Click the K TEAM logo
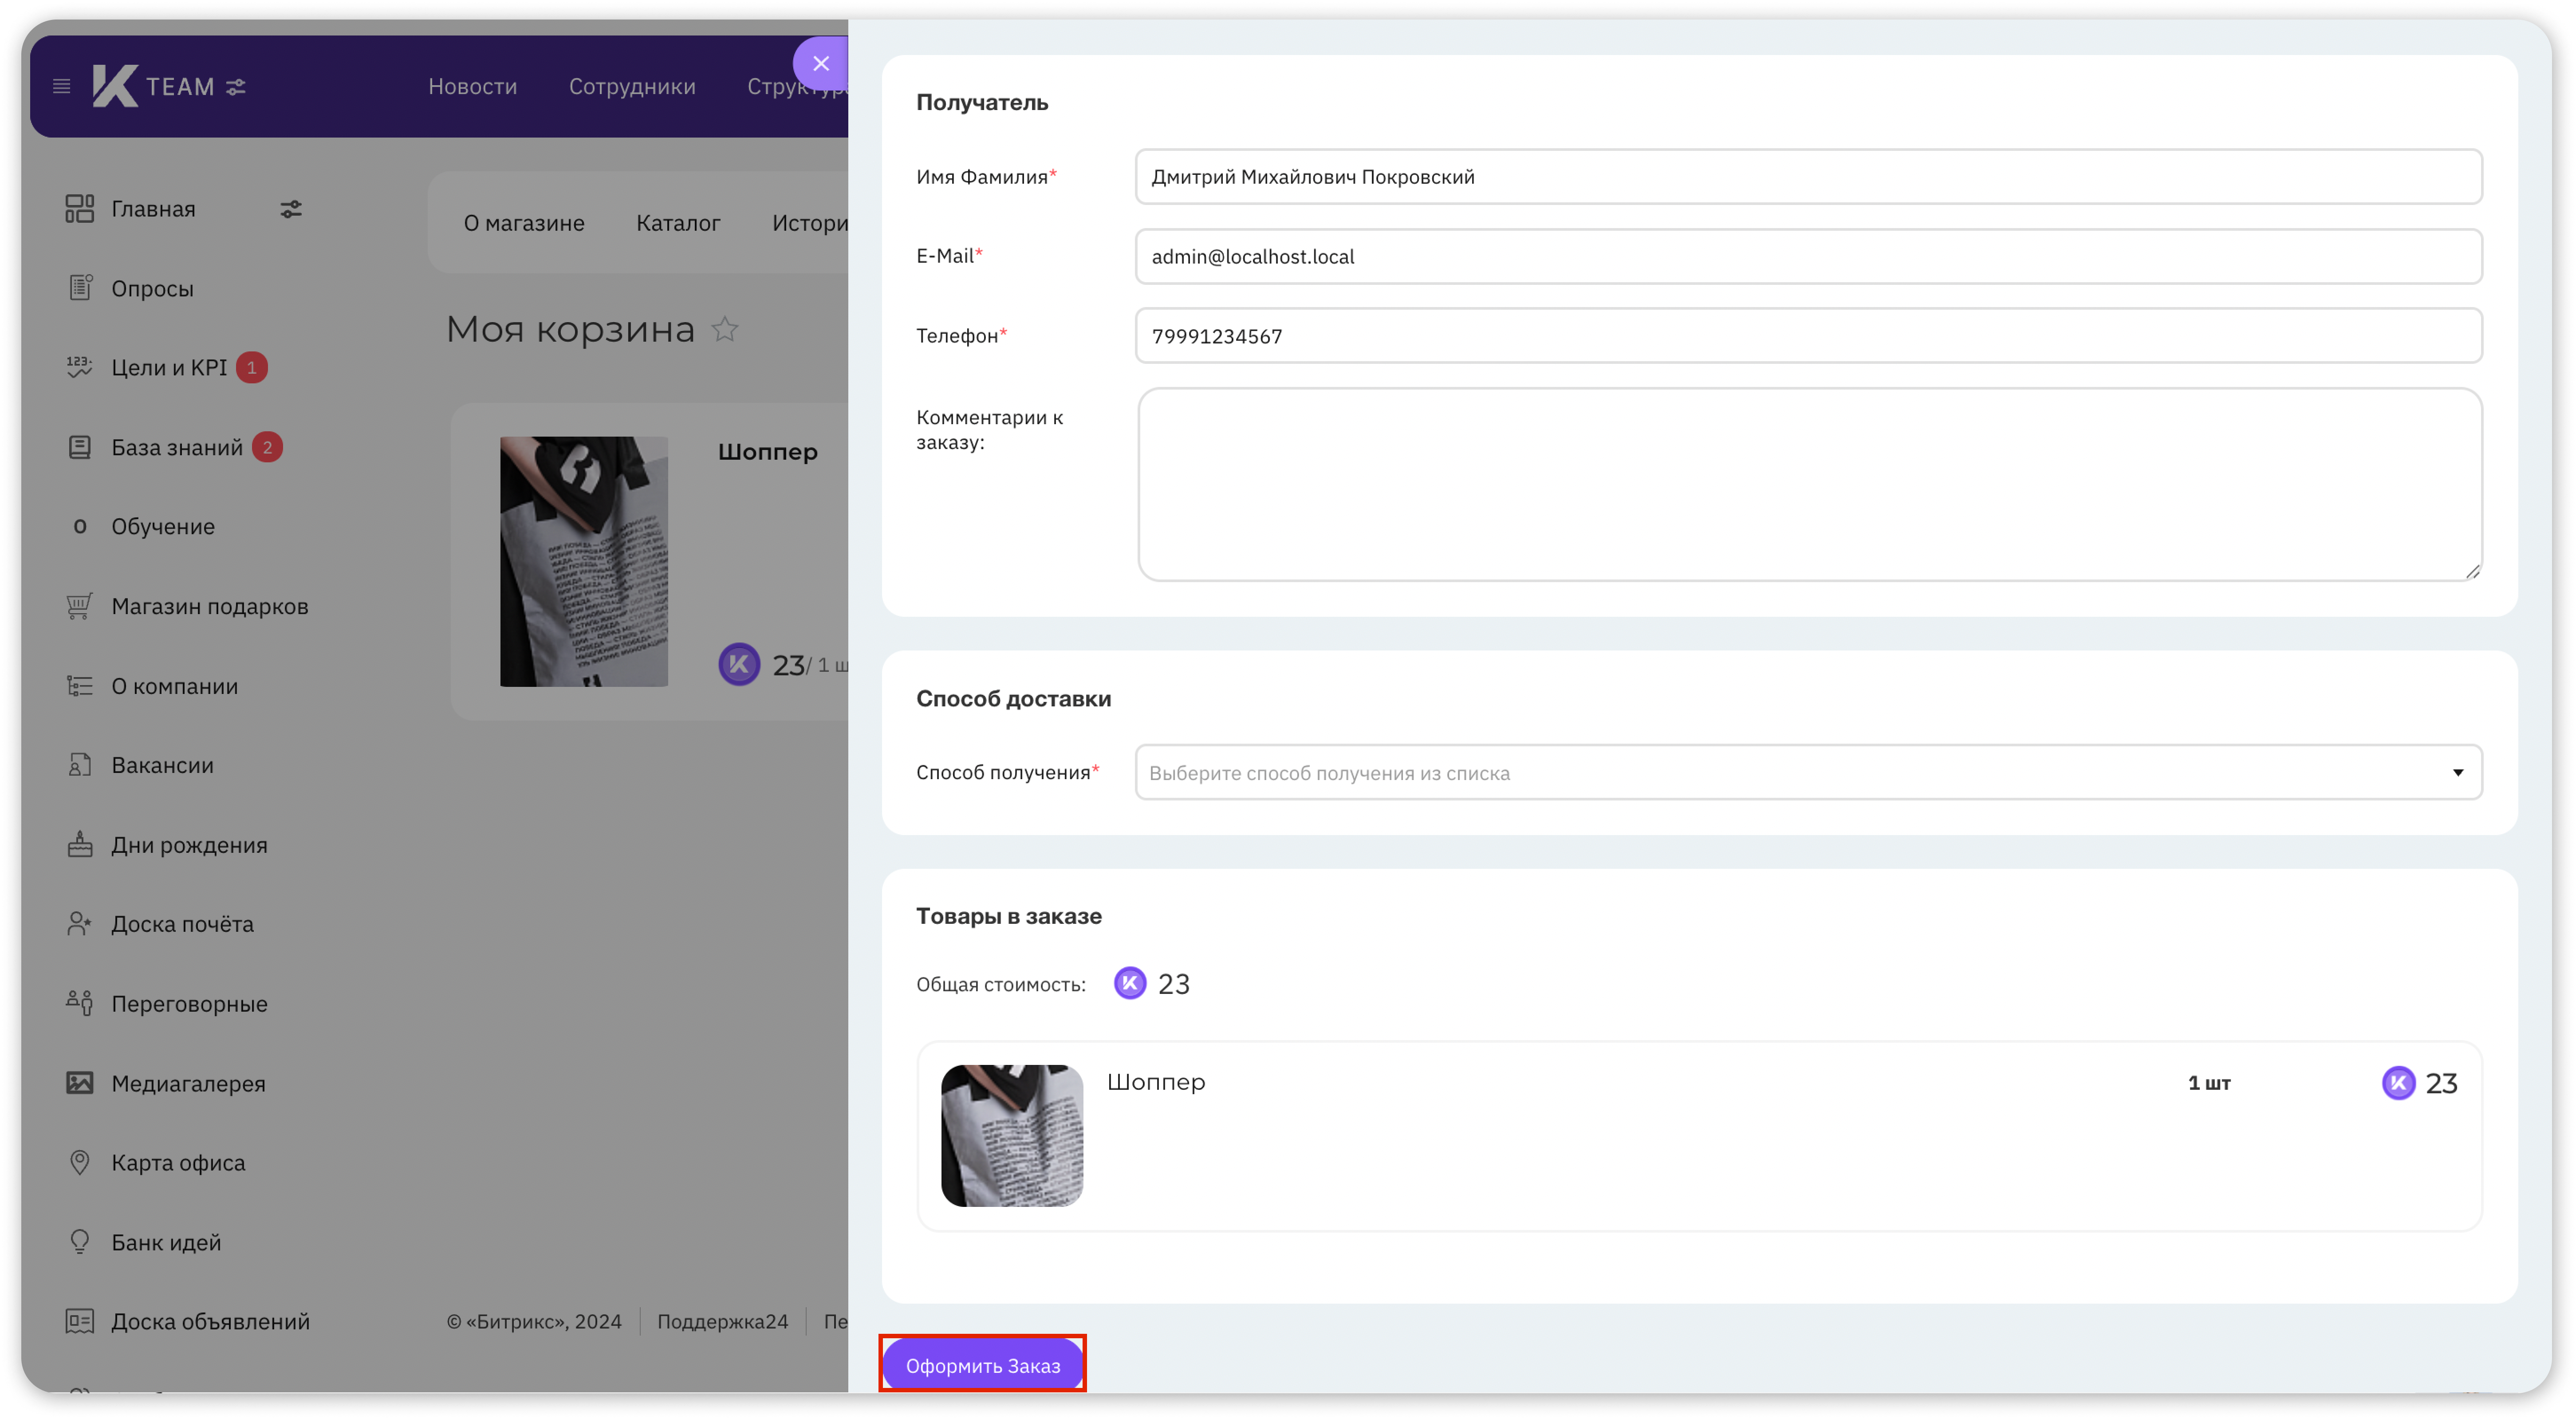 [153, 86]
